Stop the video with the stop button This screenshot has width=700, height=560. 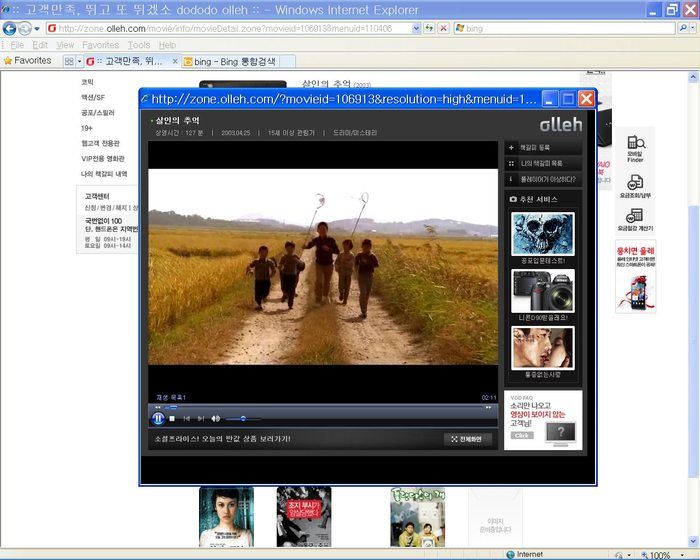(172, 418)
